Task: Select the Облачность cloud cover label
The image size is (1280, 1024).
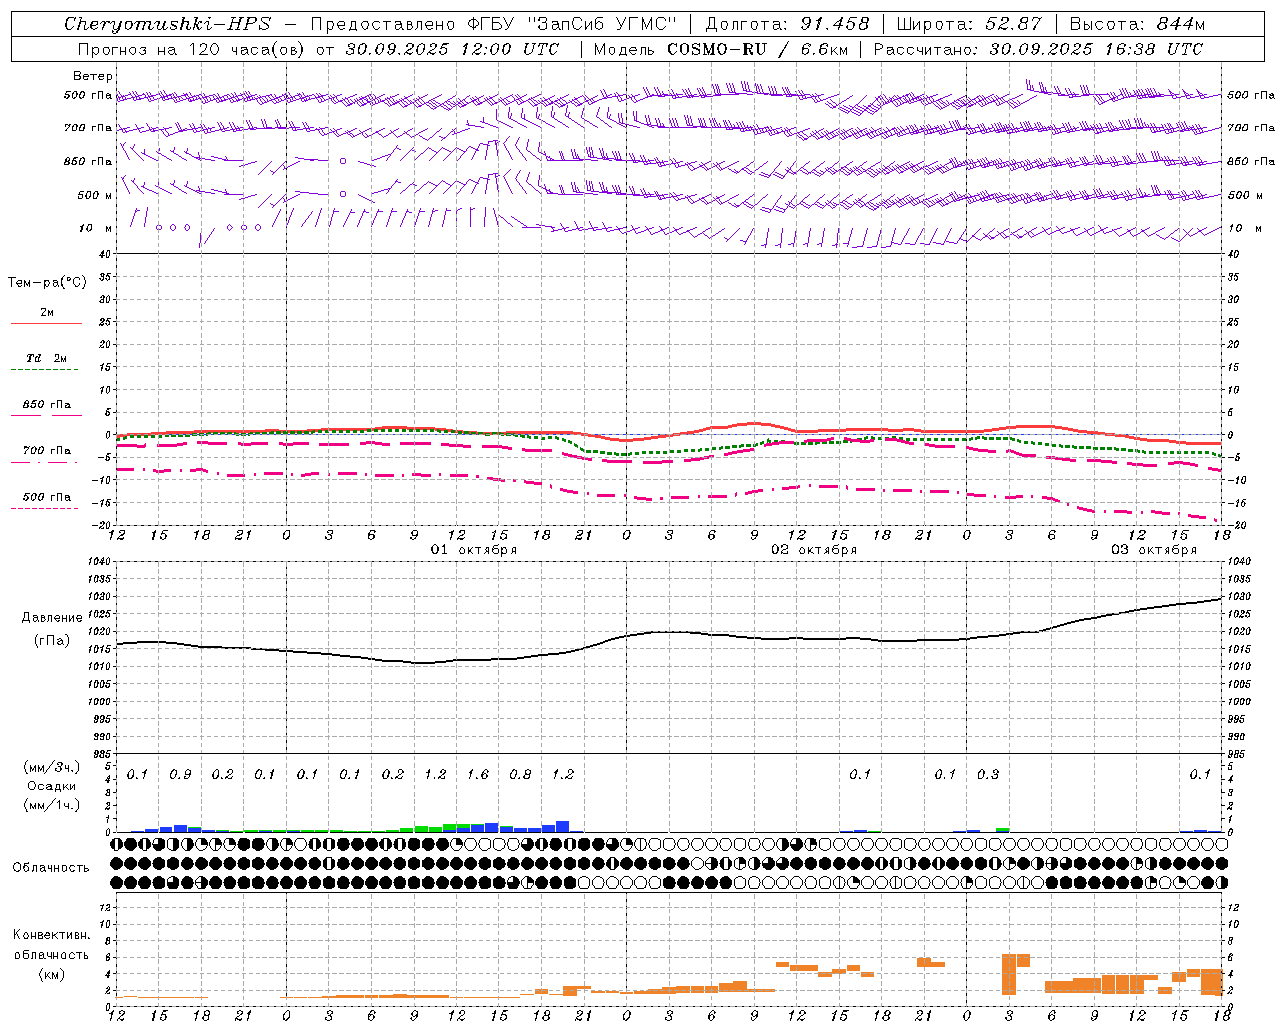Action: coord(51,868)
